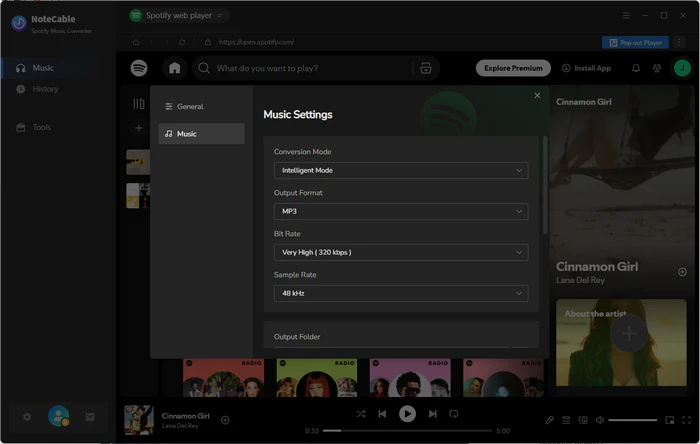
Task: Open the browser bar three-dot menu
Action: click(679, 42)
